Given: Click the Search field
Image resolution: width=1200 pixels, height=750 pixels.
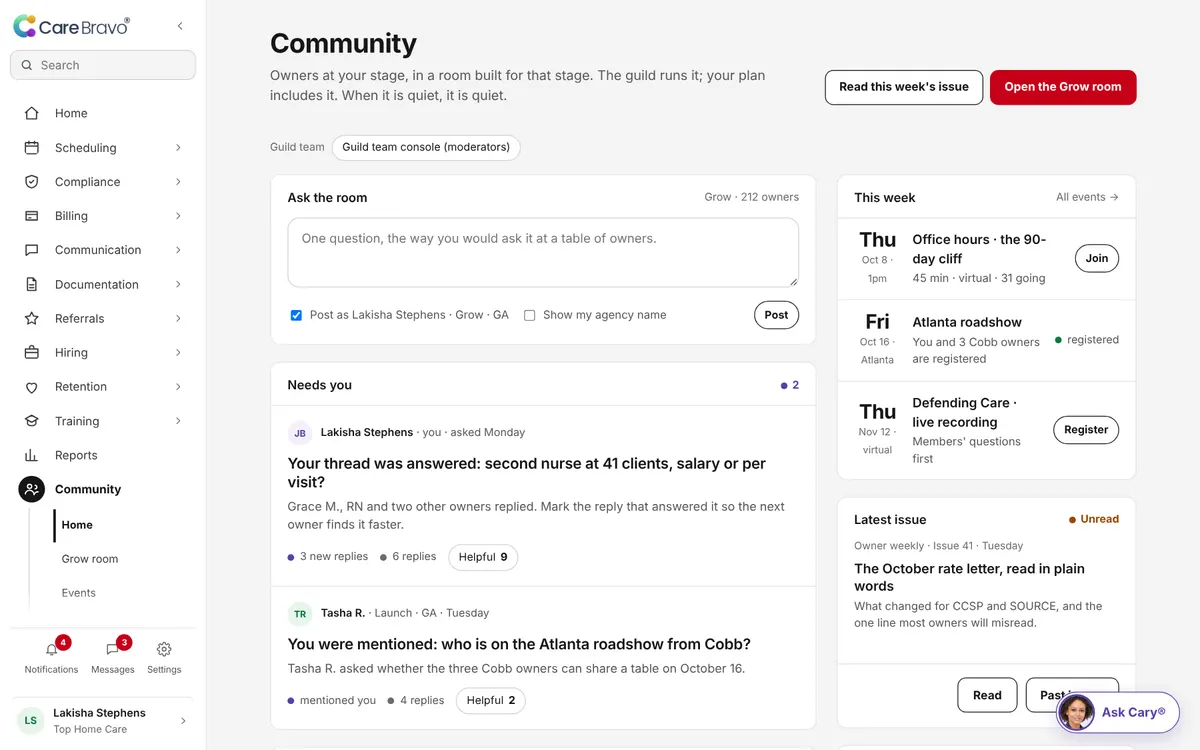Looking at the screenshot, I should coord(103,65).
